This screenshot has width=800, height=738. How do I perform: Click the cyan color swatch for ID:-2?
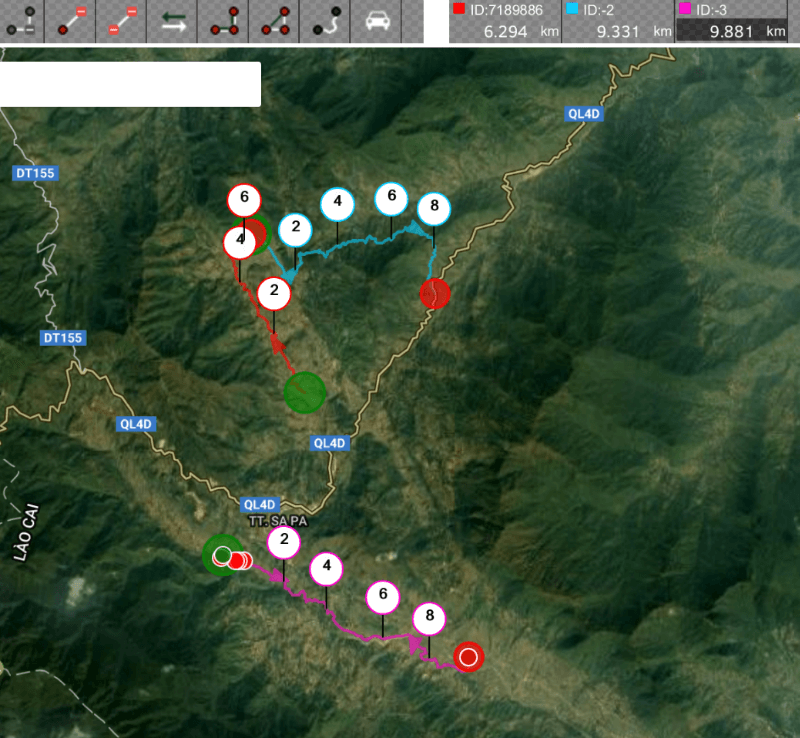point(572,10)
